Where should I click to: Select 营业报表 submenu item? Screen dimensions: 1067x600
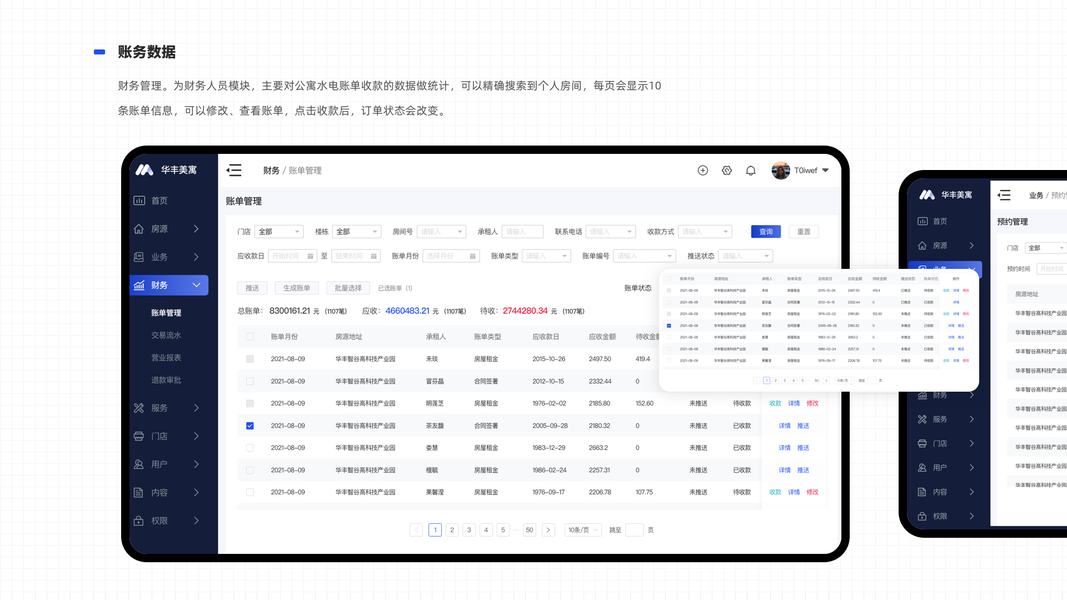(166, 358)
